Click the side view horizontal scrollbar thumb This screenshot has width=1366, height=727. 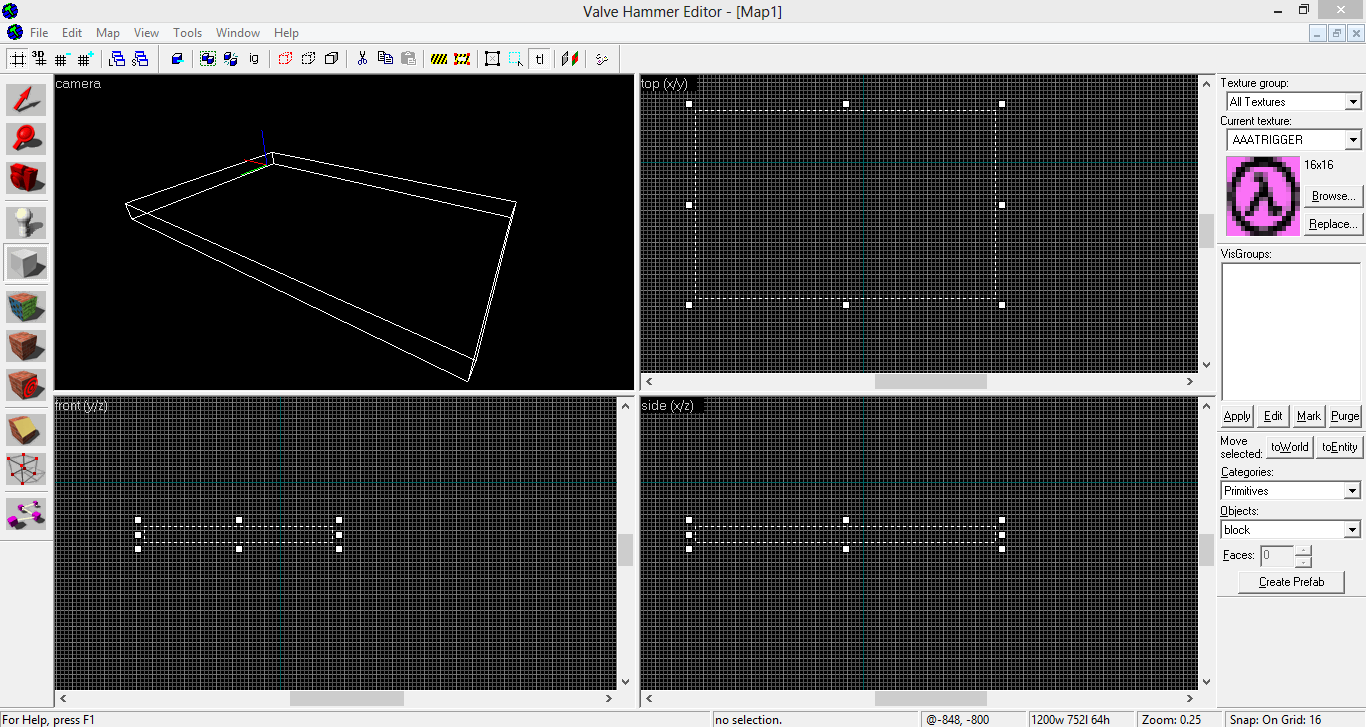[930, 698]
